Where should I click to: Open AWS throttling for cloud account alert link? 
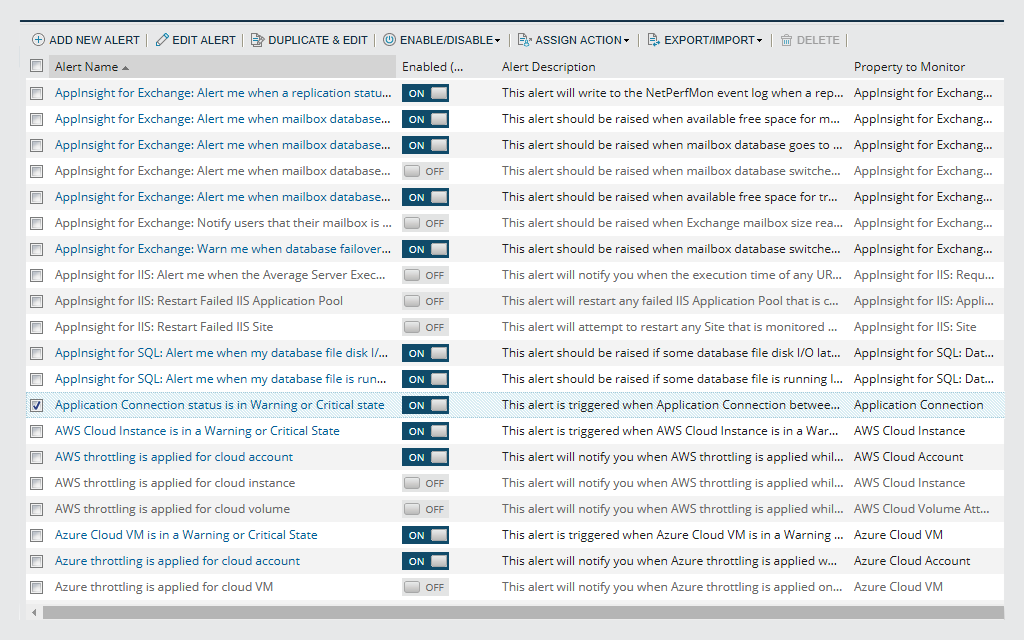(x=174, y=457)
